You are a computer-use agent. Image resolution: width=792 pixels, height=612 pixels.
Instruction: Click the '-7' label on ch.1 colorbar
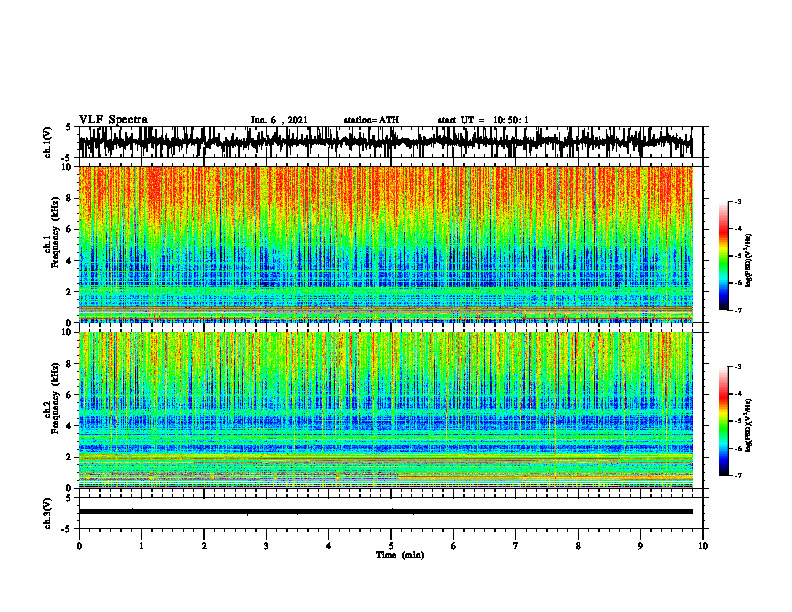pos(738,310)
